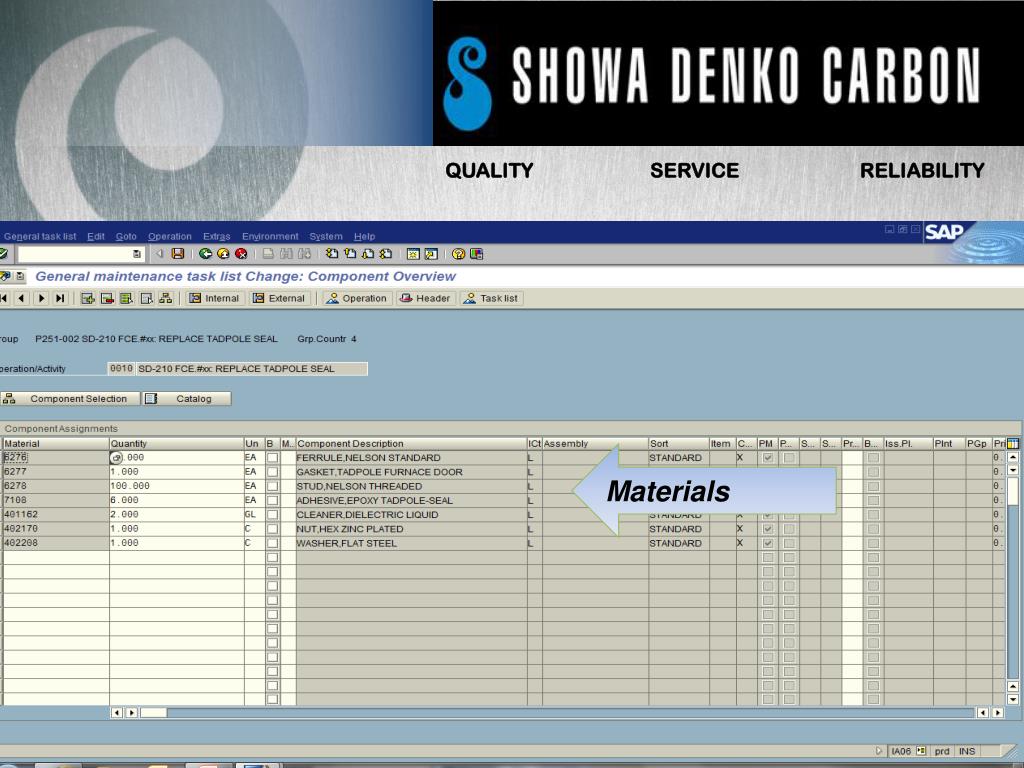1024x768 pixels.
Task: Tick the B checkbox for FERRULE,NELSON STANDARD
Action: click(x=272, y=458)
